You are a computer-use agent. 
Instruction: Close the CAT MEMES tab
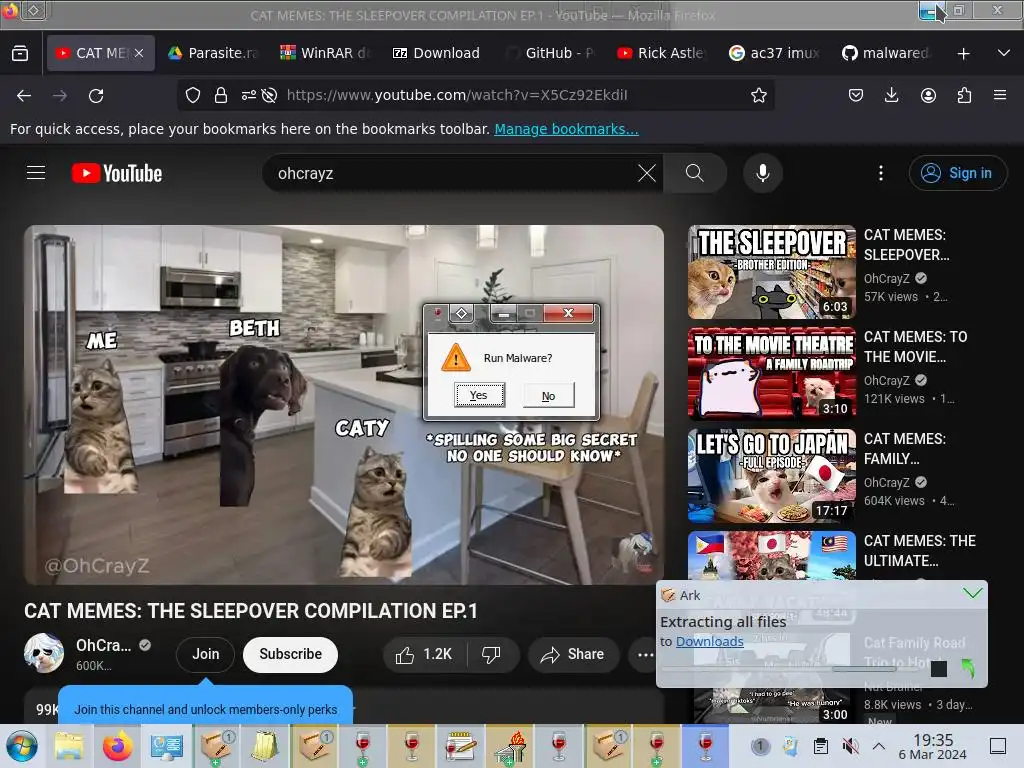click(139, 53)
